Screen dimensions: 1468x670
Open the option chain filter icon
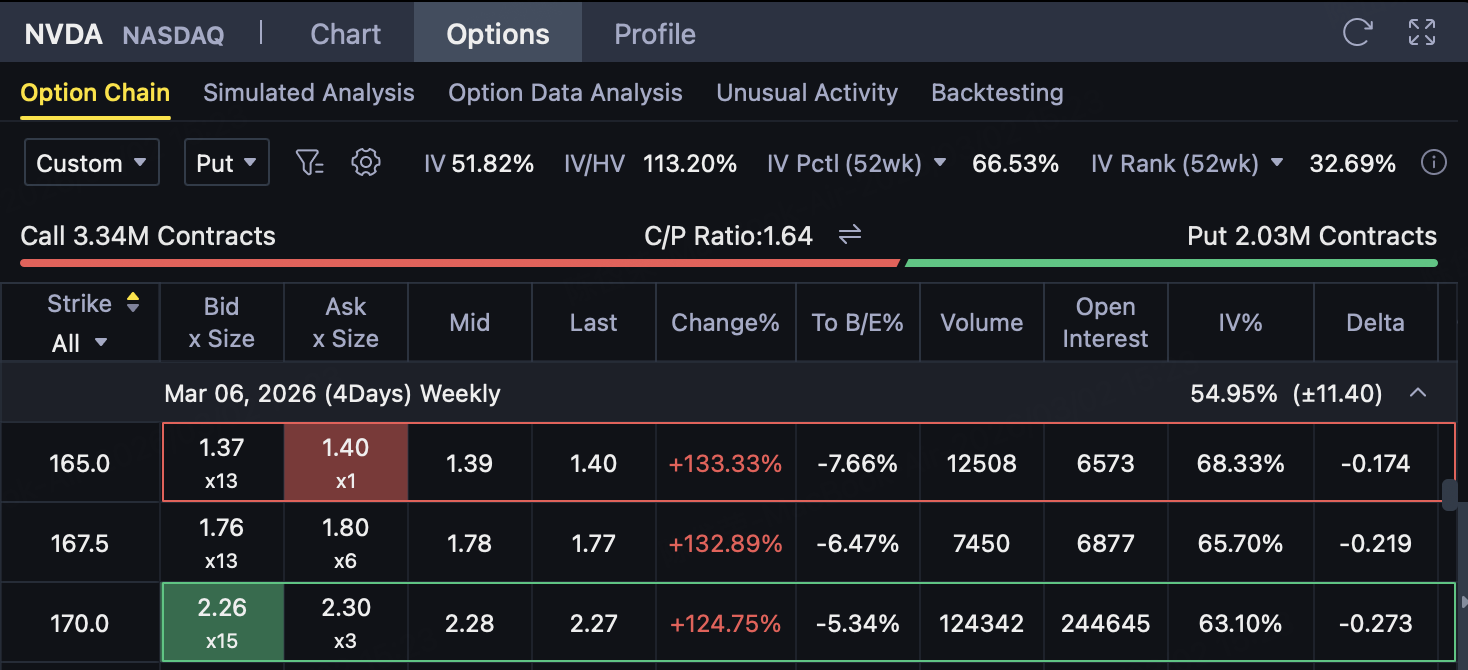coord(310,163)
